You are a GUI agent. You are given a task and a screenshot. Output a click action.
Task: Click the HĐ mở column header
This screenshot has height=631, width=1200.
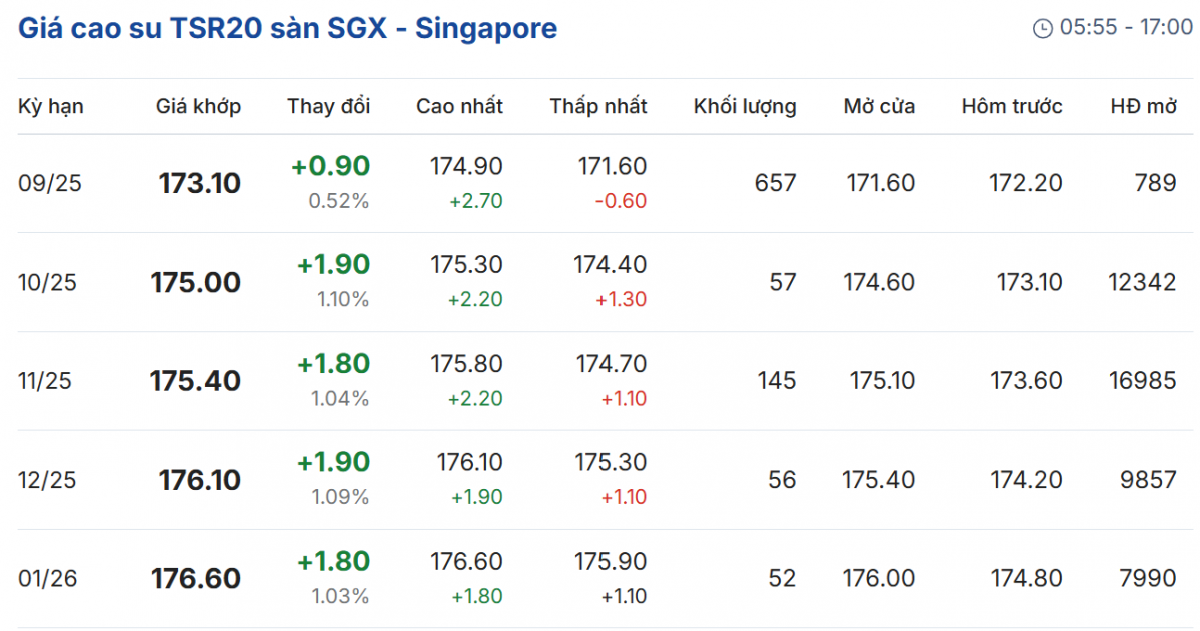[1143, 106]
